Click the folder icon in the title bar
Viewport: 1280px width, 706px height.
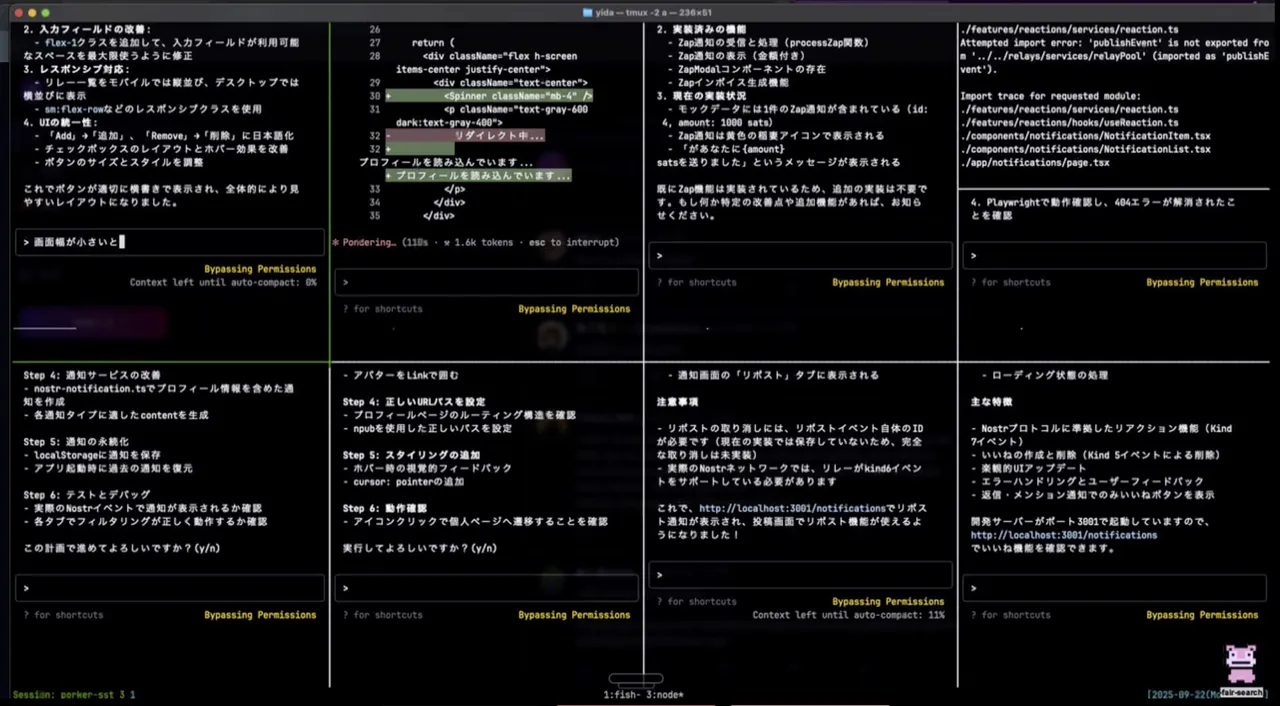pyautogui.click(x=588, y=12)
